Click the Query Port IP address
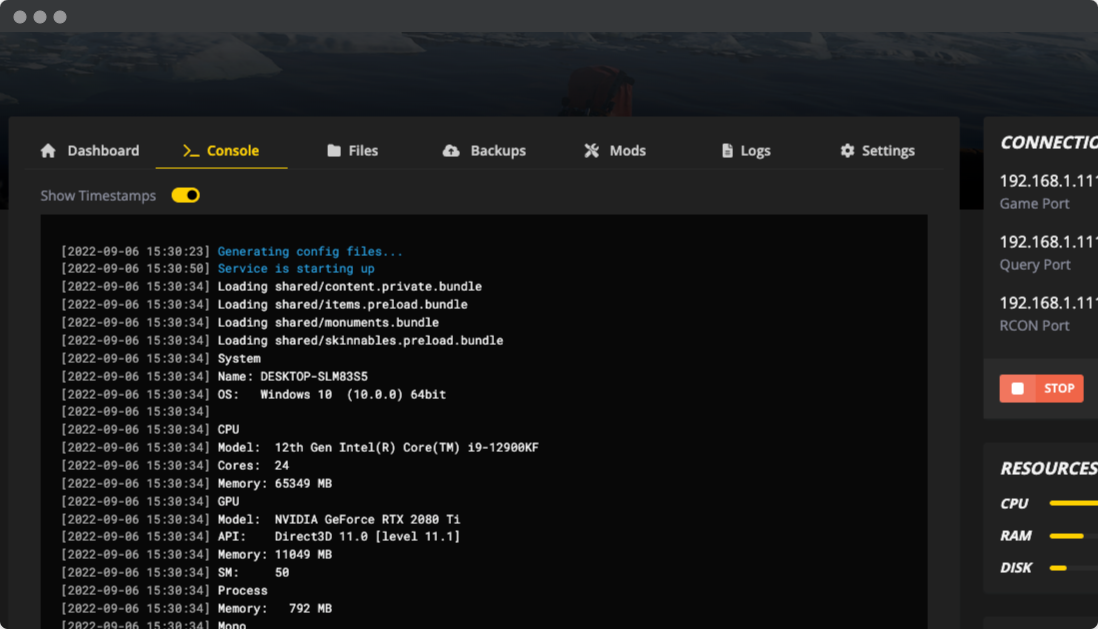The image size is (1098, 629). pyautogui.click(x=1048, y=242)
